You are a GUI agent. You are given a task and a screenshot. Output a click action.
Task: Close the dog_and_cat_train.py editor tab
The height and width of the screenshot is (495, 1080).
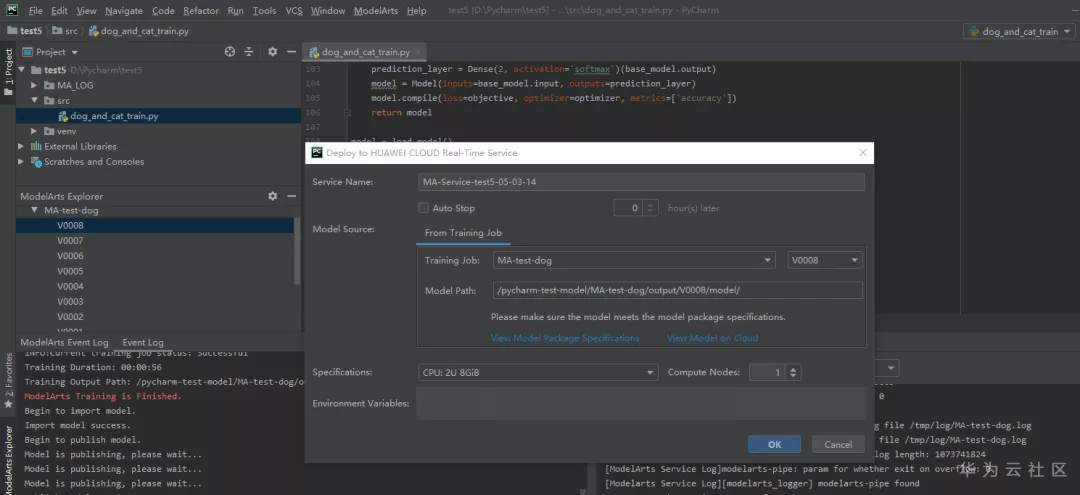pos(418,52)
